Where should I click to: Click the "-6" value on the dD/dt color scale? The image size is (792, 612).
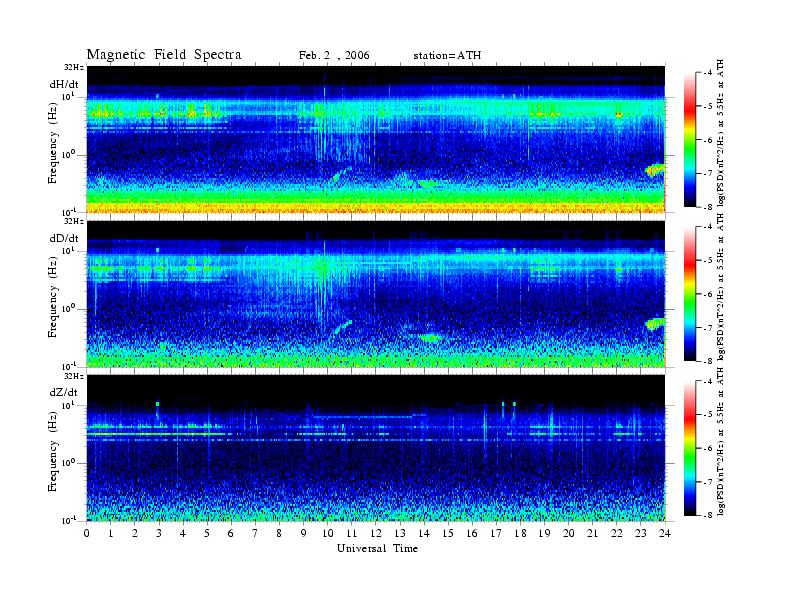[708, 294]
